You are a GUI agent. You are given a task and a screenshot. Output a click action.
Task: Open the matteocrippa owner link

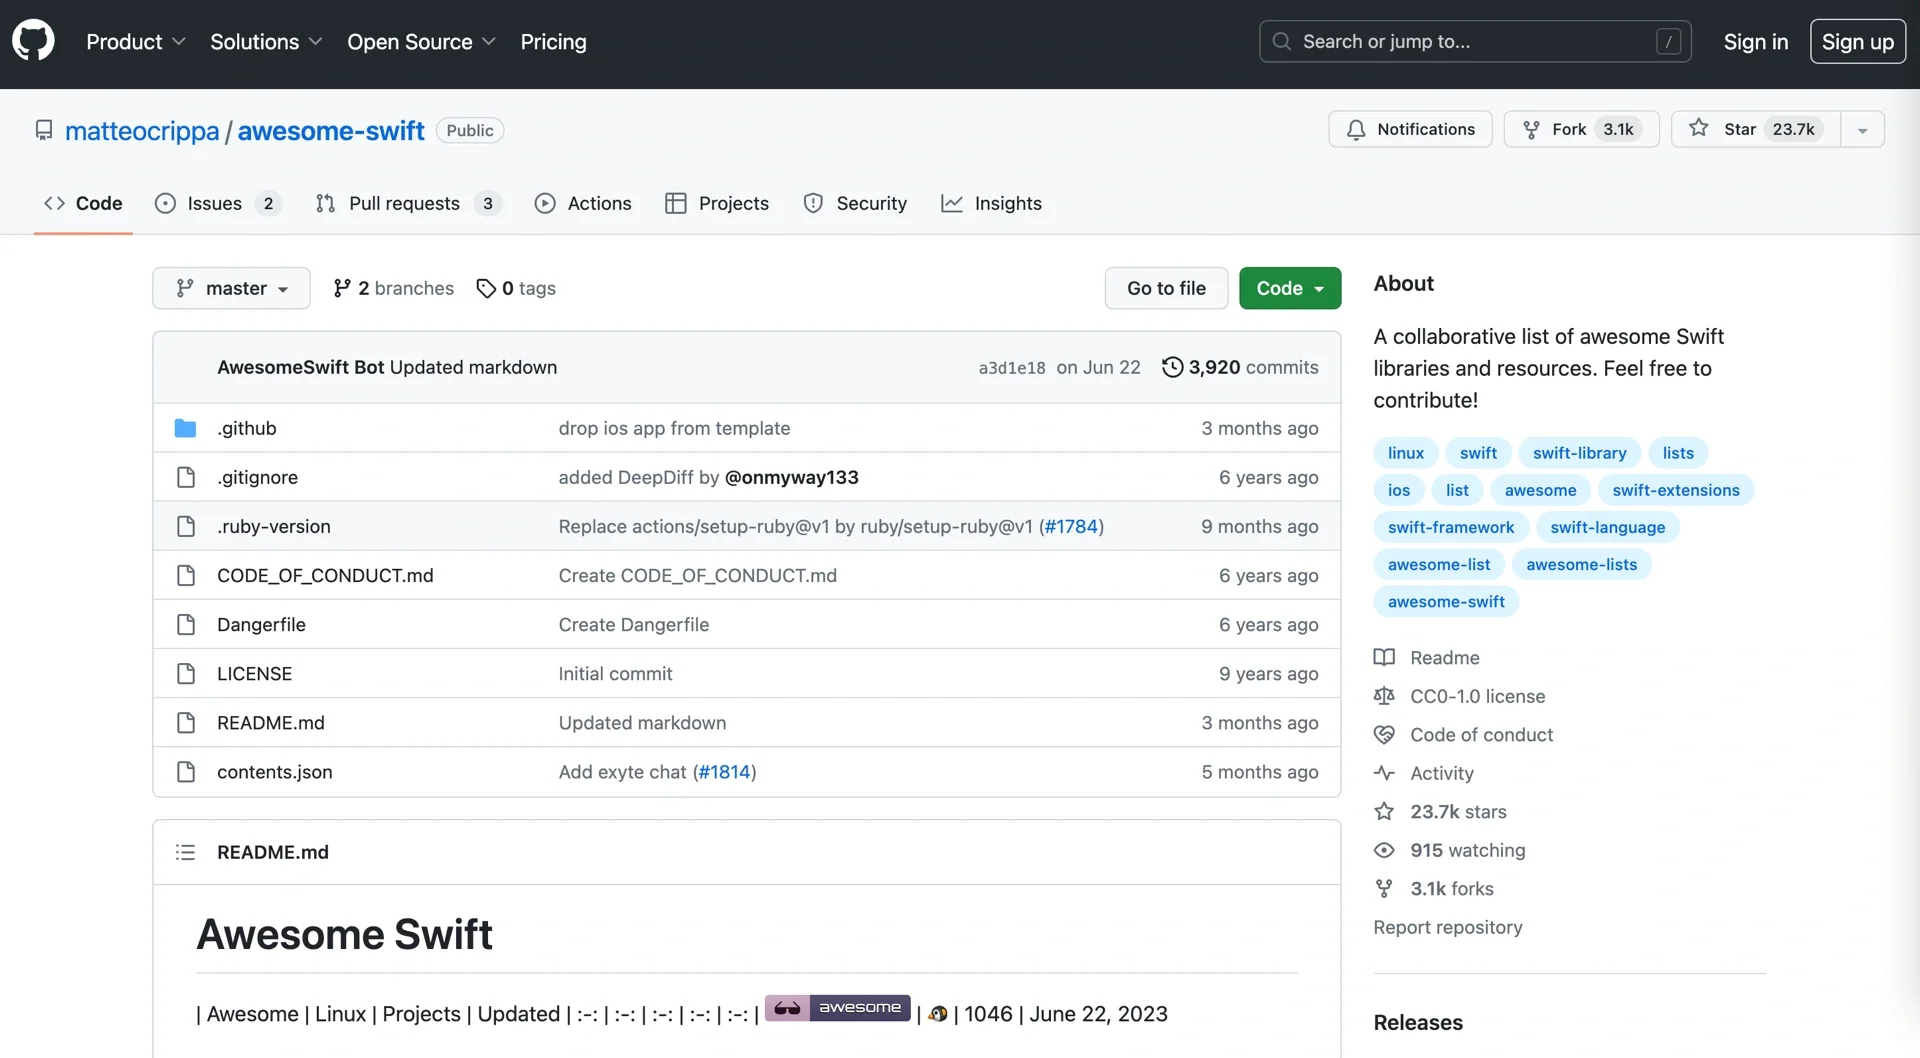point(142,131)
